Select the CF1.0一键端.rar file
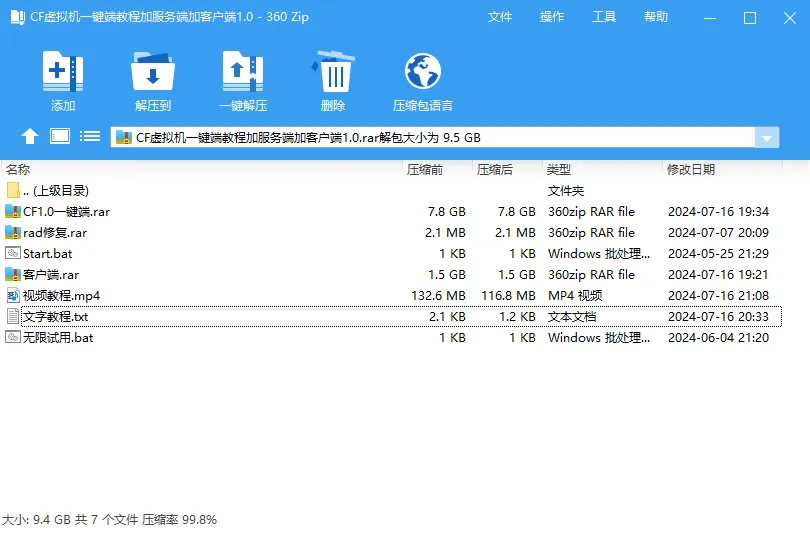This screenshot has height=534, width=810. coord(64,212)
